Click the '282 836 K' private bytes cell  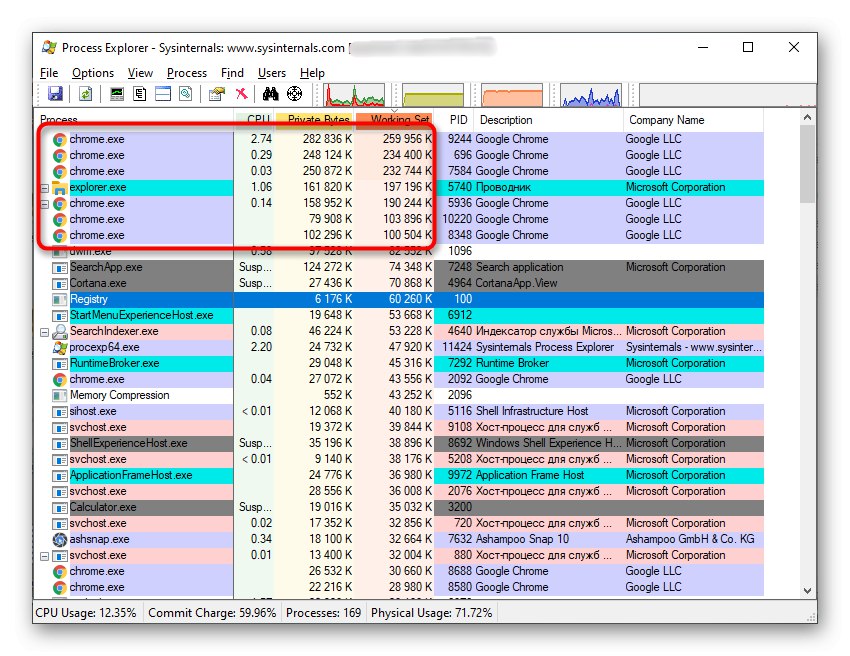[327, 139]
